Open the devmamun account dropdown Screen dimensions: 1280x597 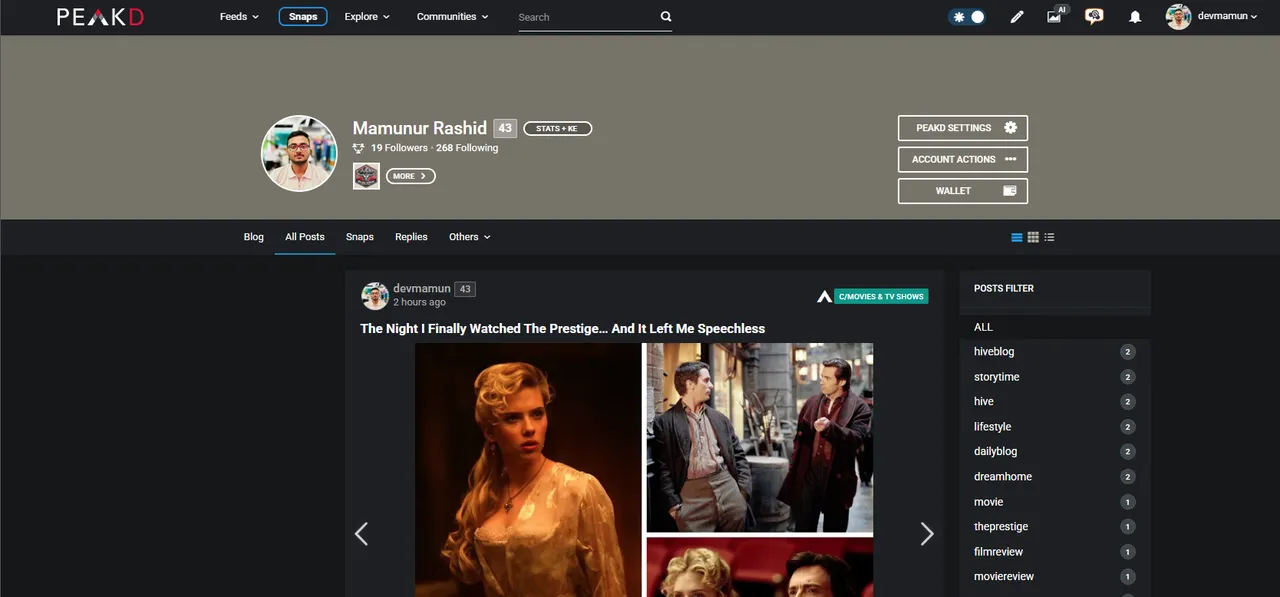pyautogui.click(x=1227, y=17)
